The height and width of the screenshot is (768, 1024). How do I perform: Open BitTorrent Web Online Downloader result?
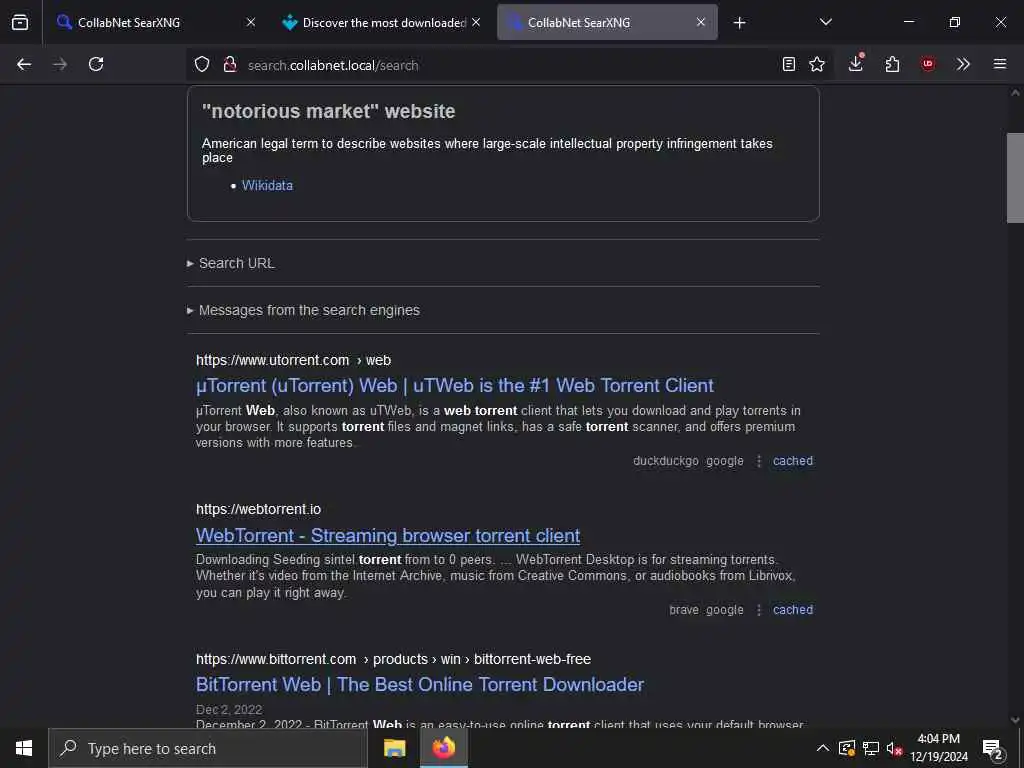(420, 684)
